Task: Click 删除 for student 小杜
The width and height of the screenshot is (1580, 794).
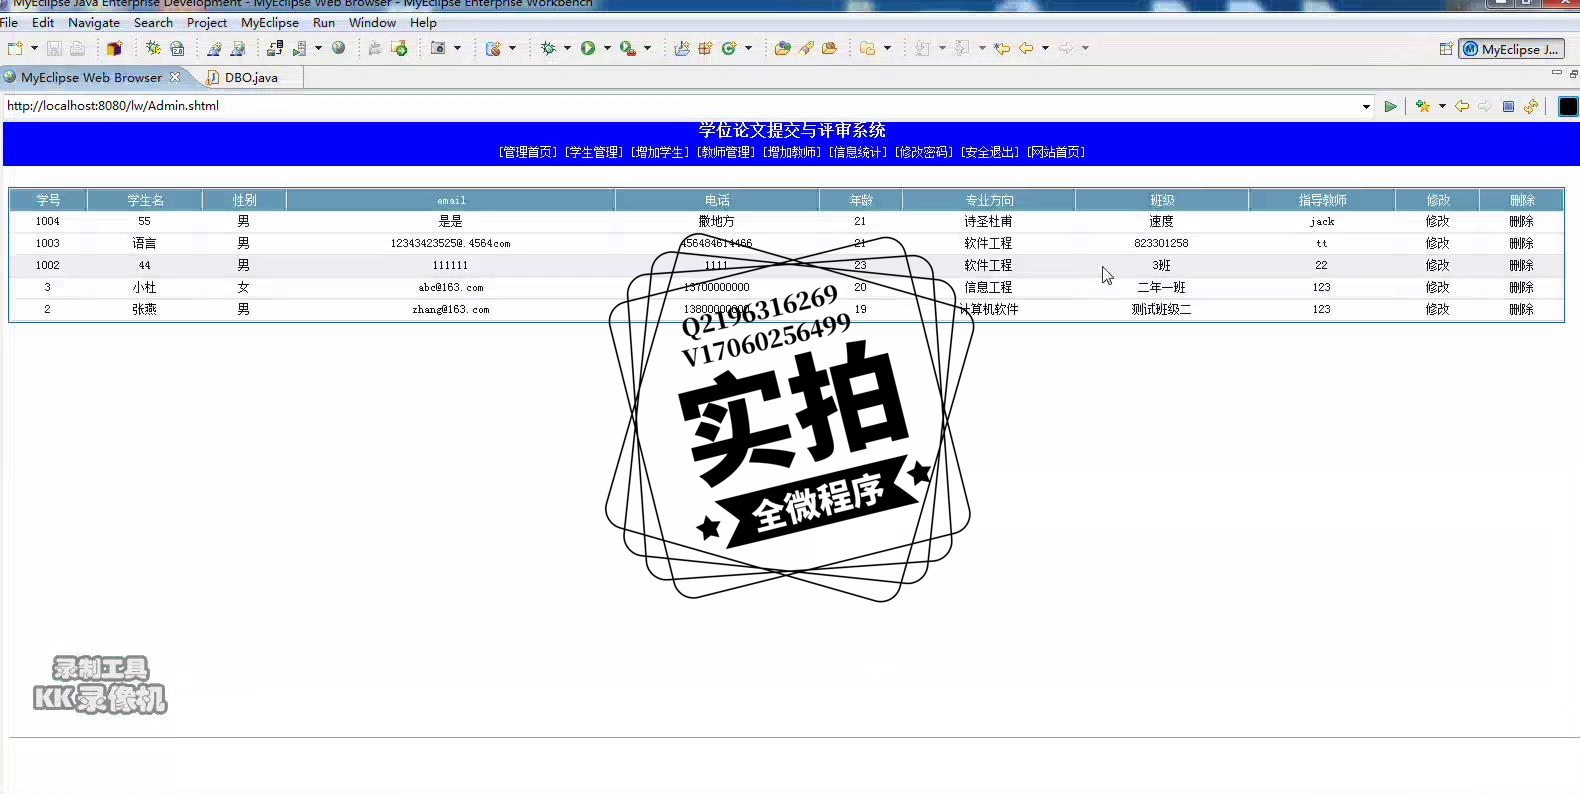Action: click(1521, 287)
